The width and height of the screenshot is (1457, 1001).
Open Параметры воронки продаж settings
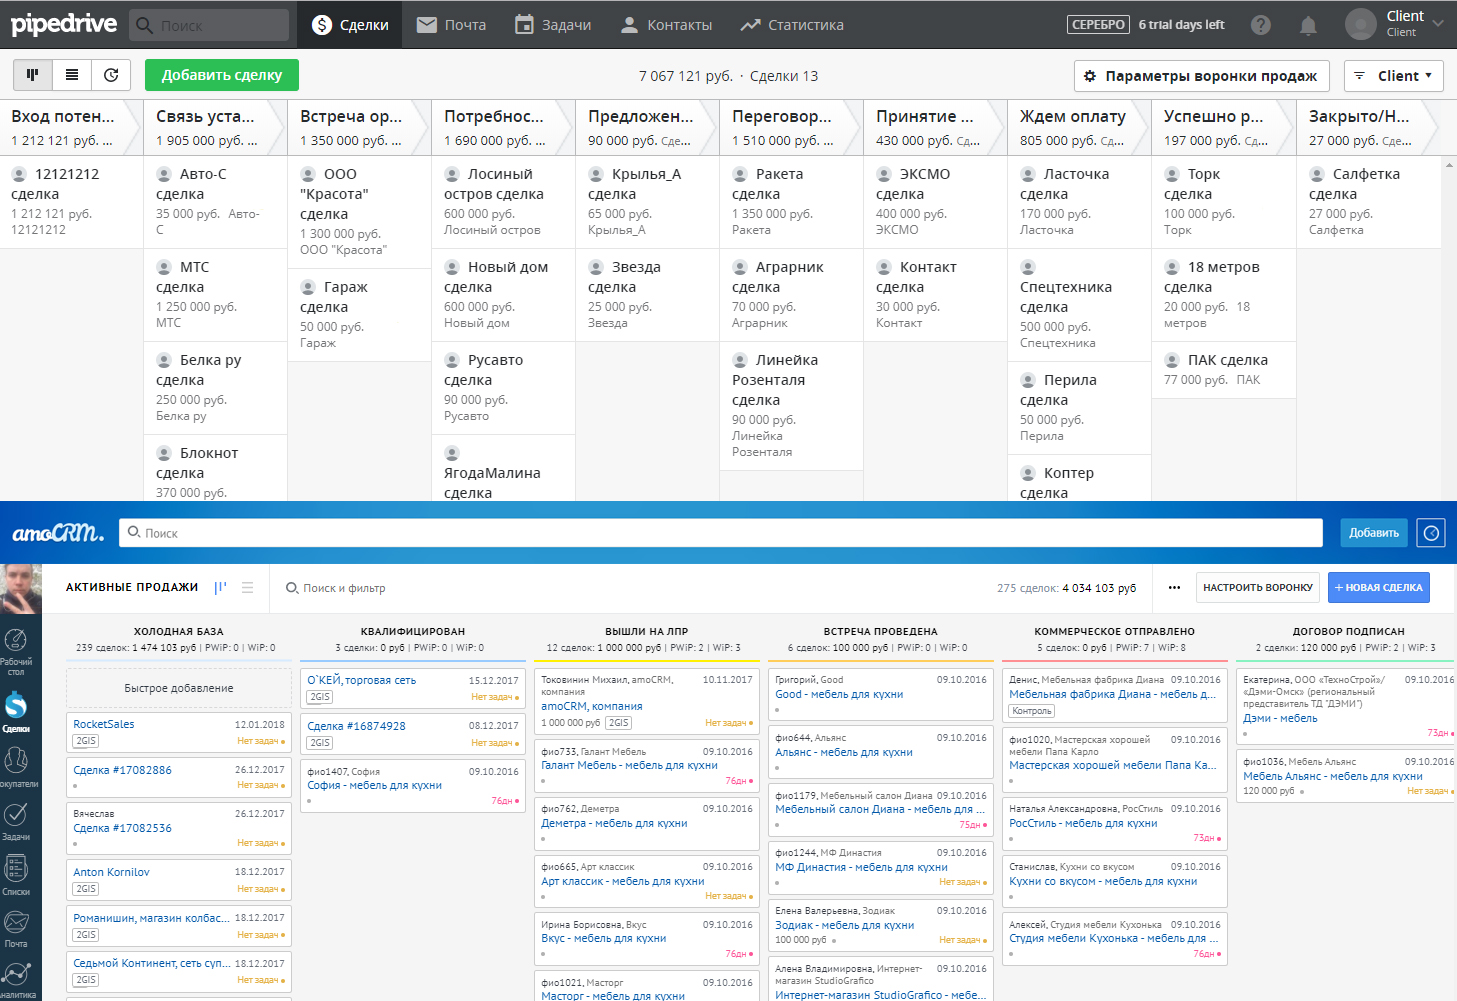coord(1202,76)
